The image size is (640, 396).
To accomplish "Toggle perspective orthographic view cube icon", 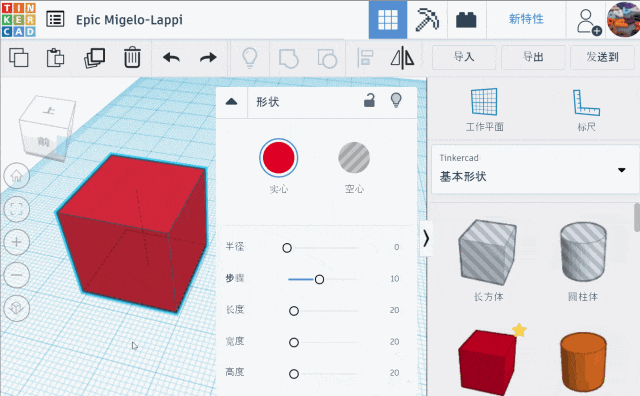I will tap(16, 308).
